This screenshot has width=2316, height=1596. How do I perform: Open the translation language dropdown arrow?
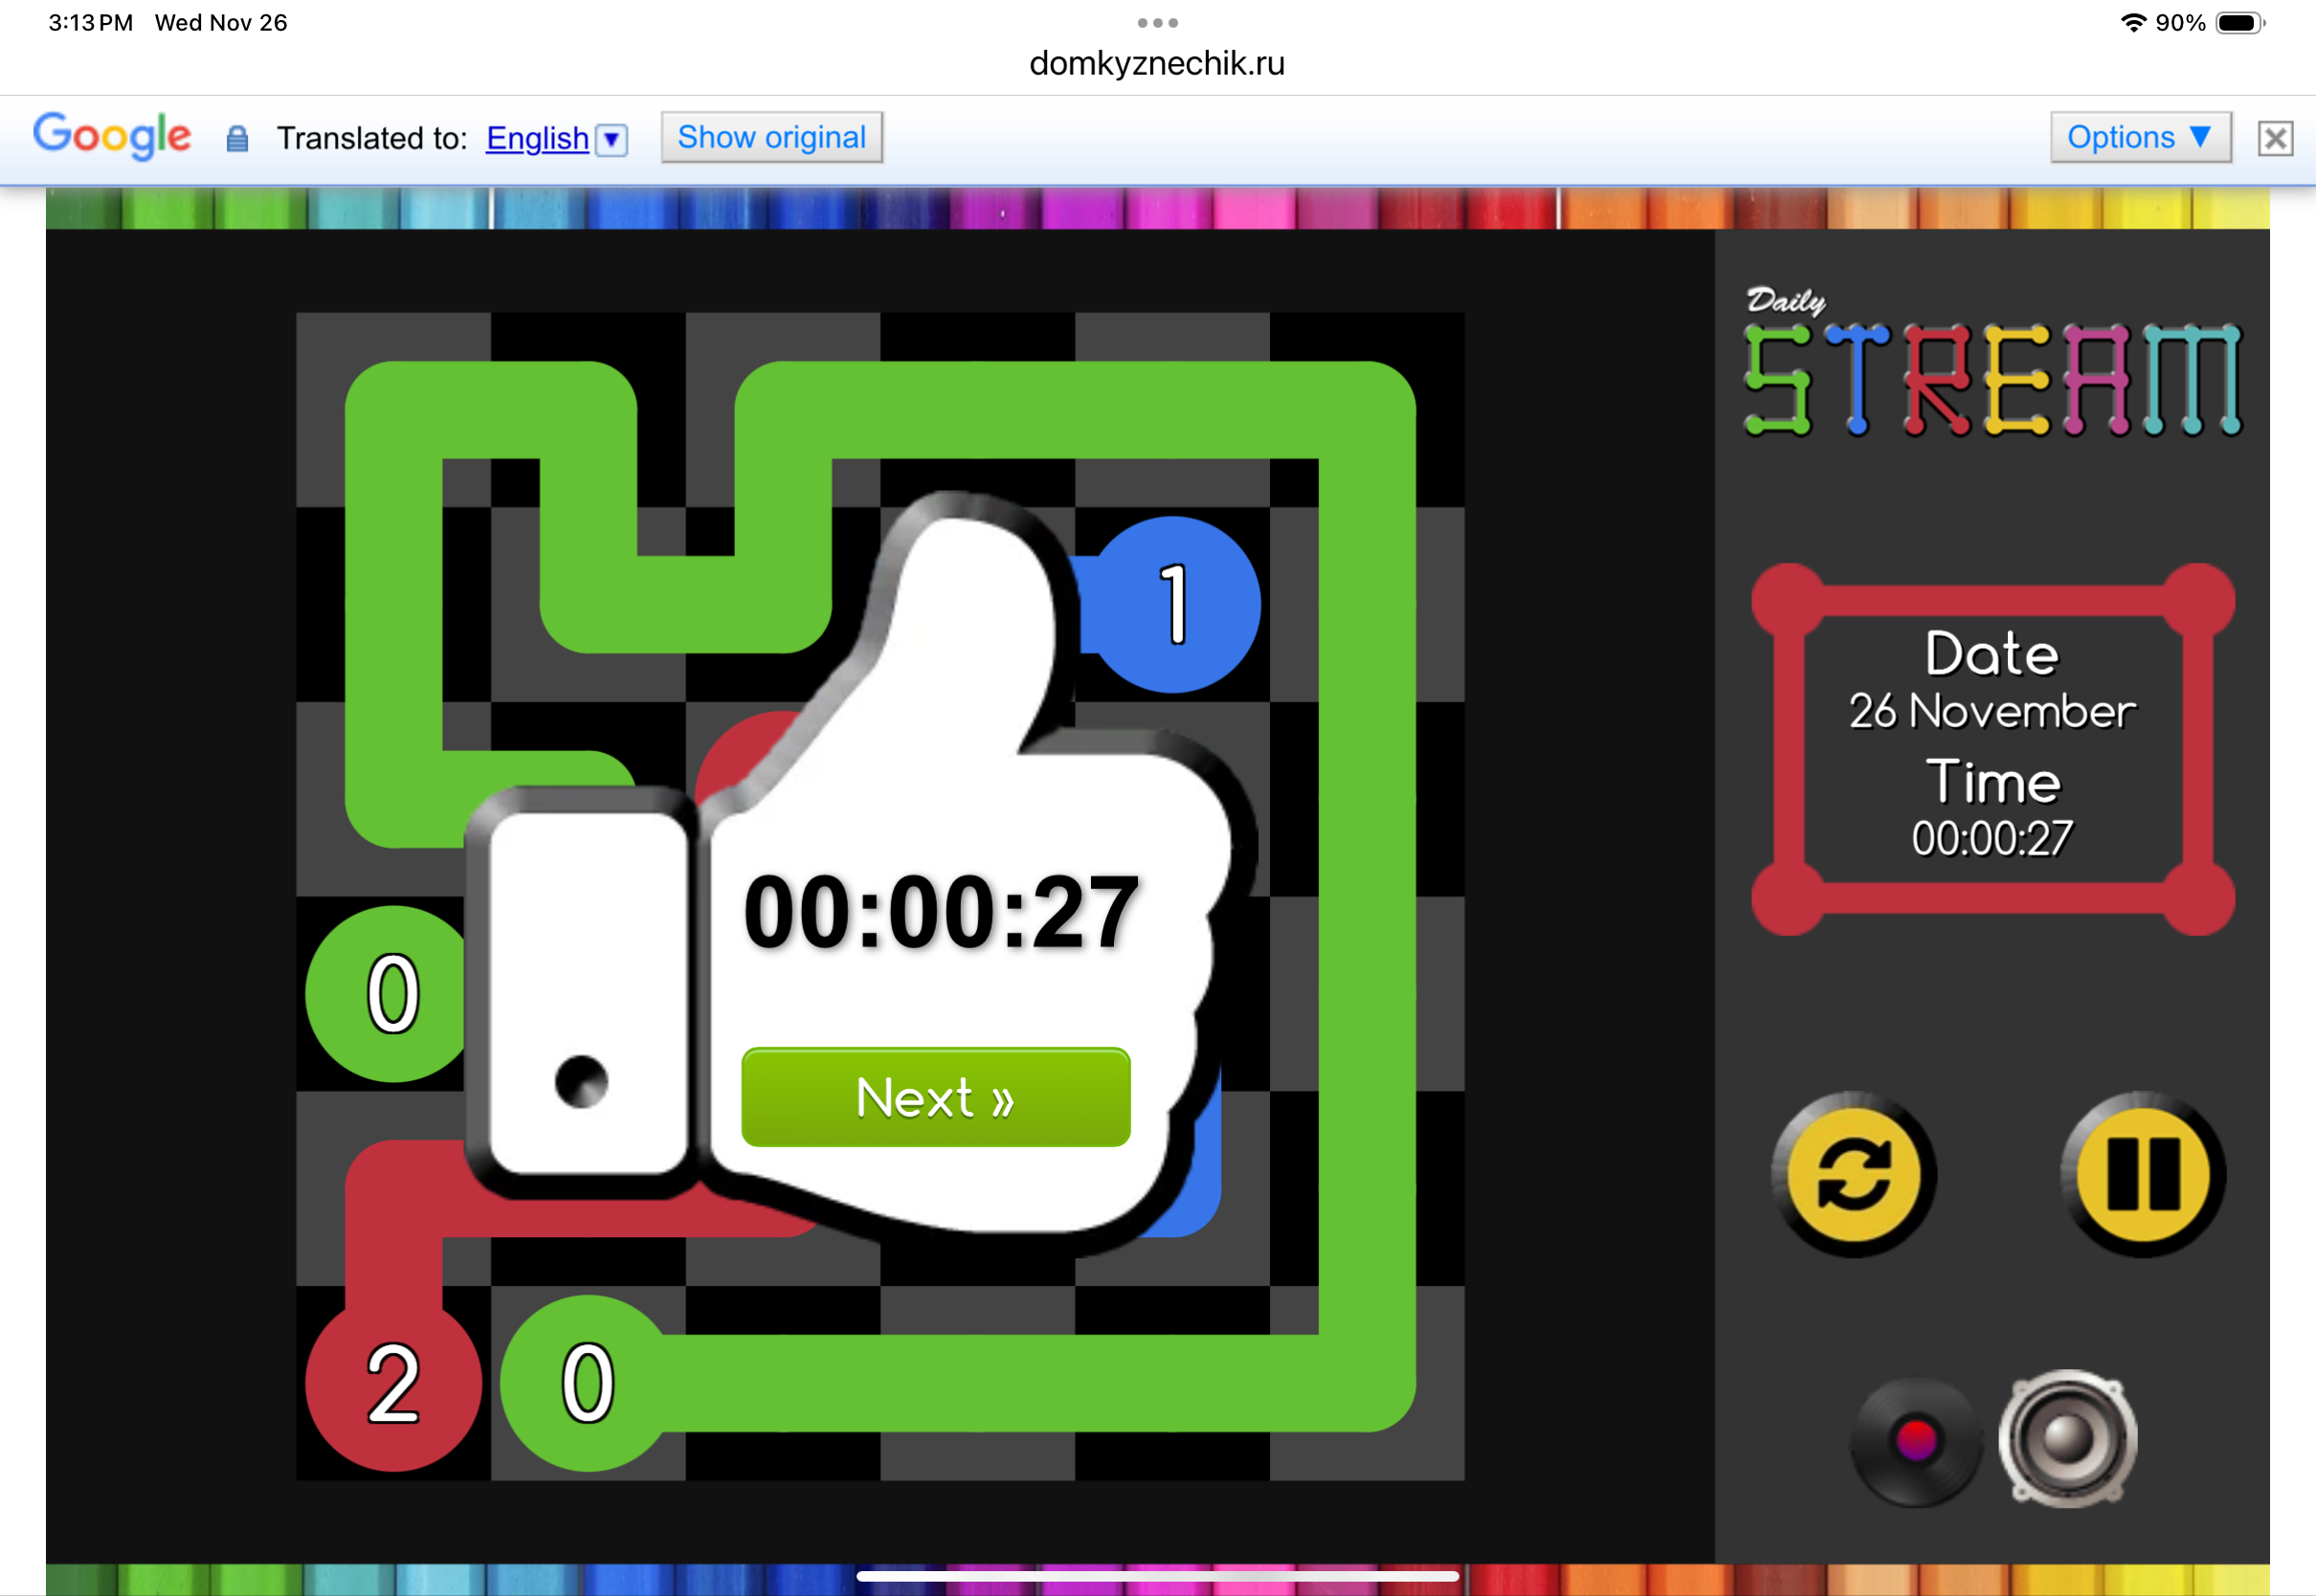[x=611, y=139]
